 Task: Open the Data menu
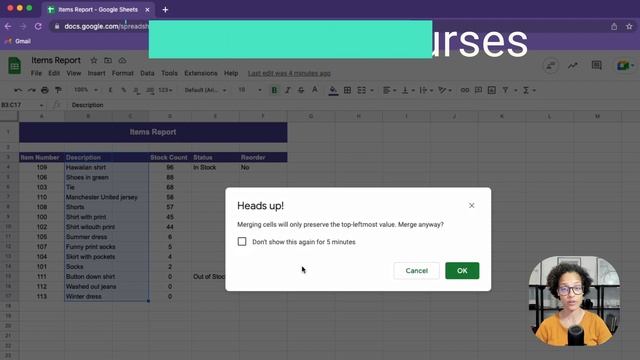147,73
